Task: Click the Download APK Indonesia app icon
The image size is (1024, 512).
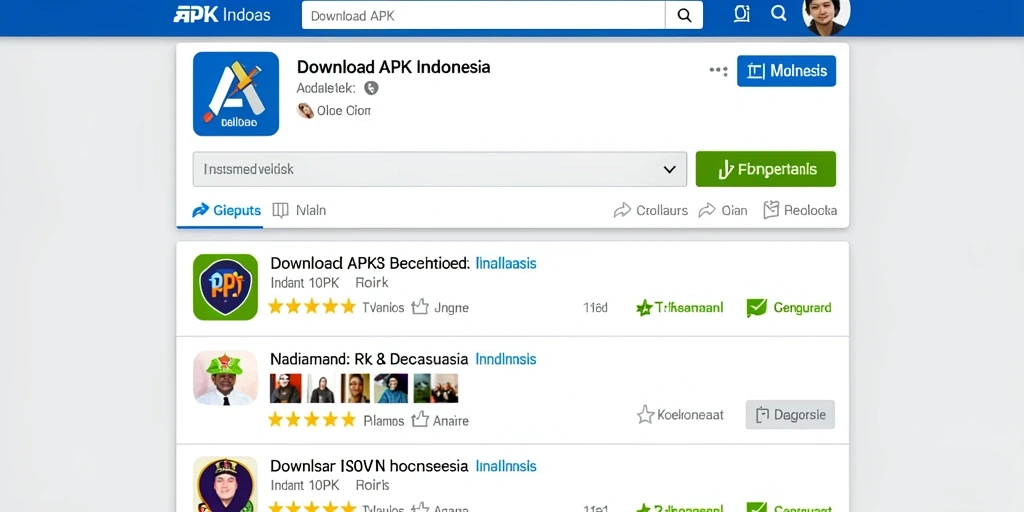Action: click(x=236, y=94)
